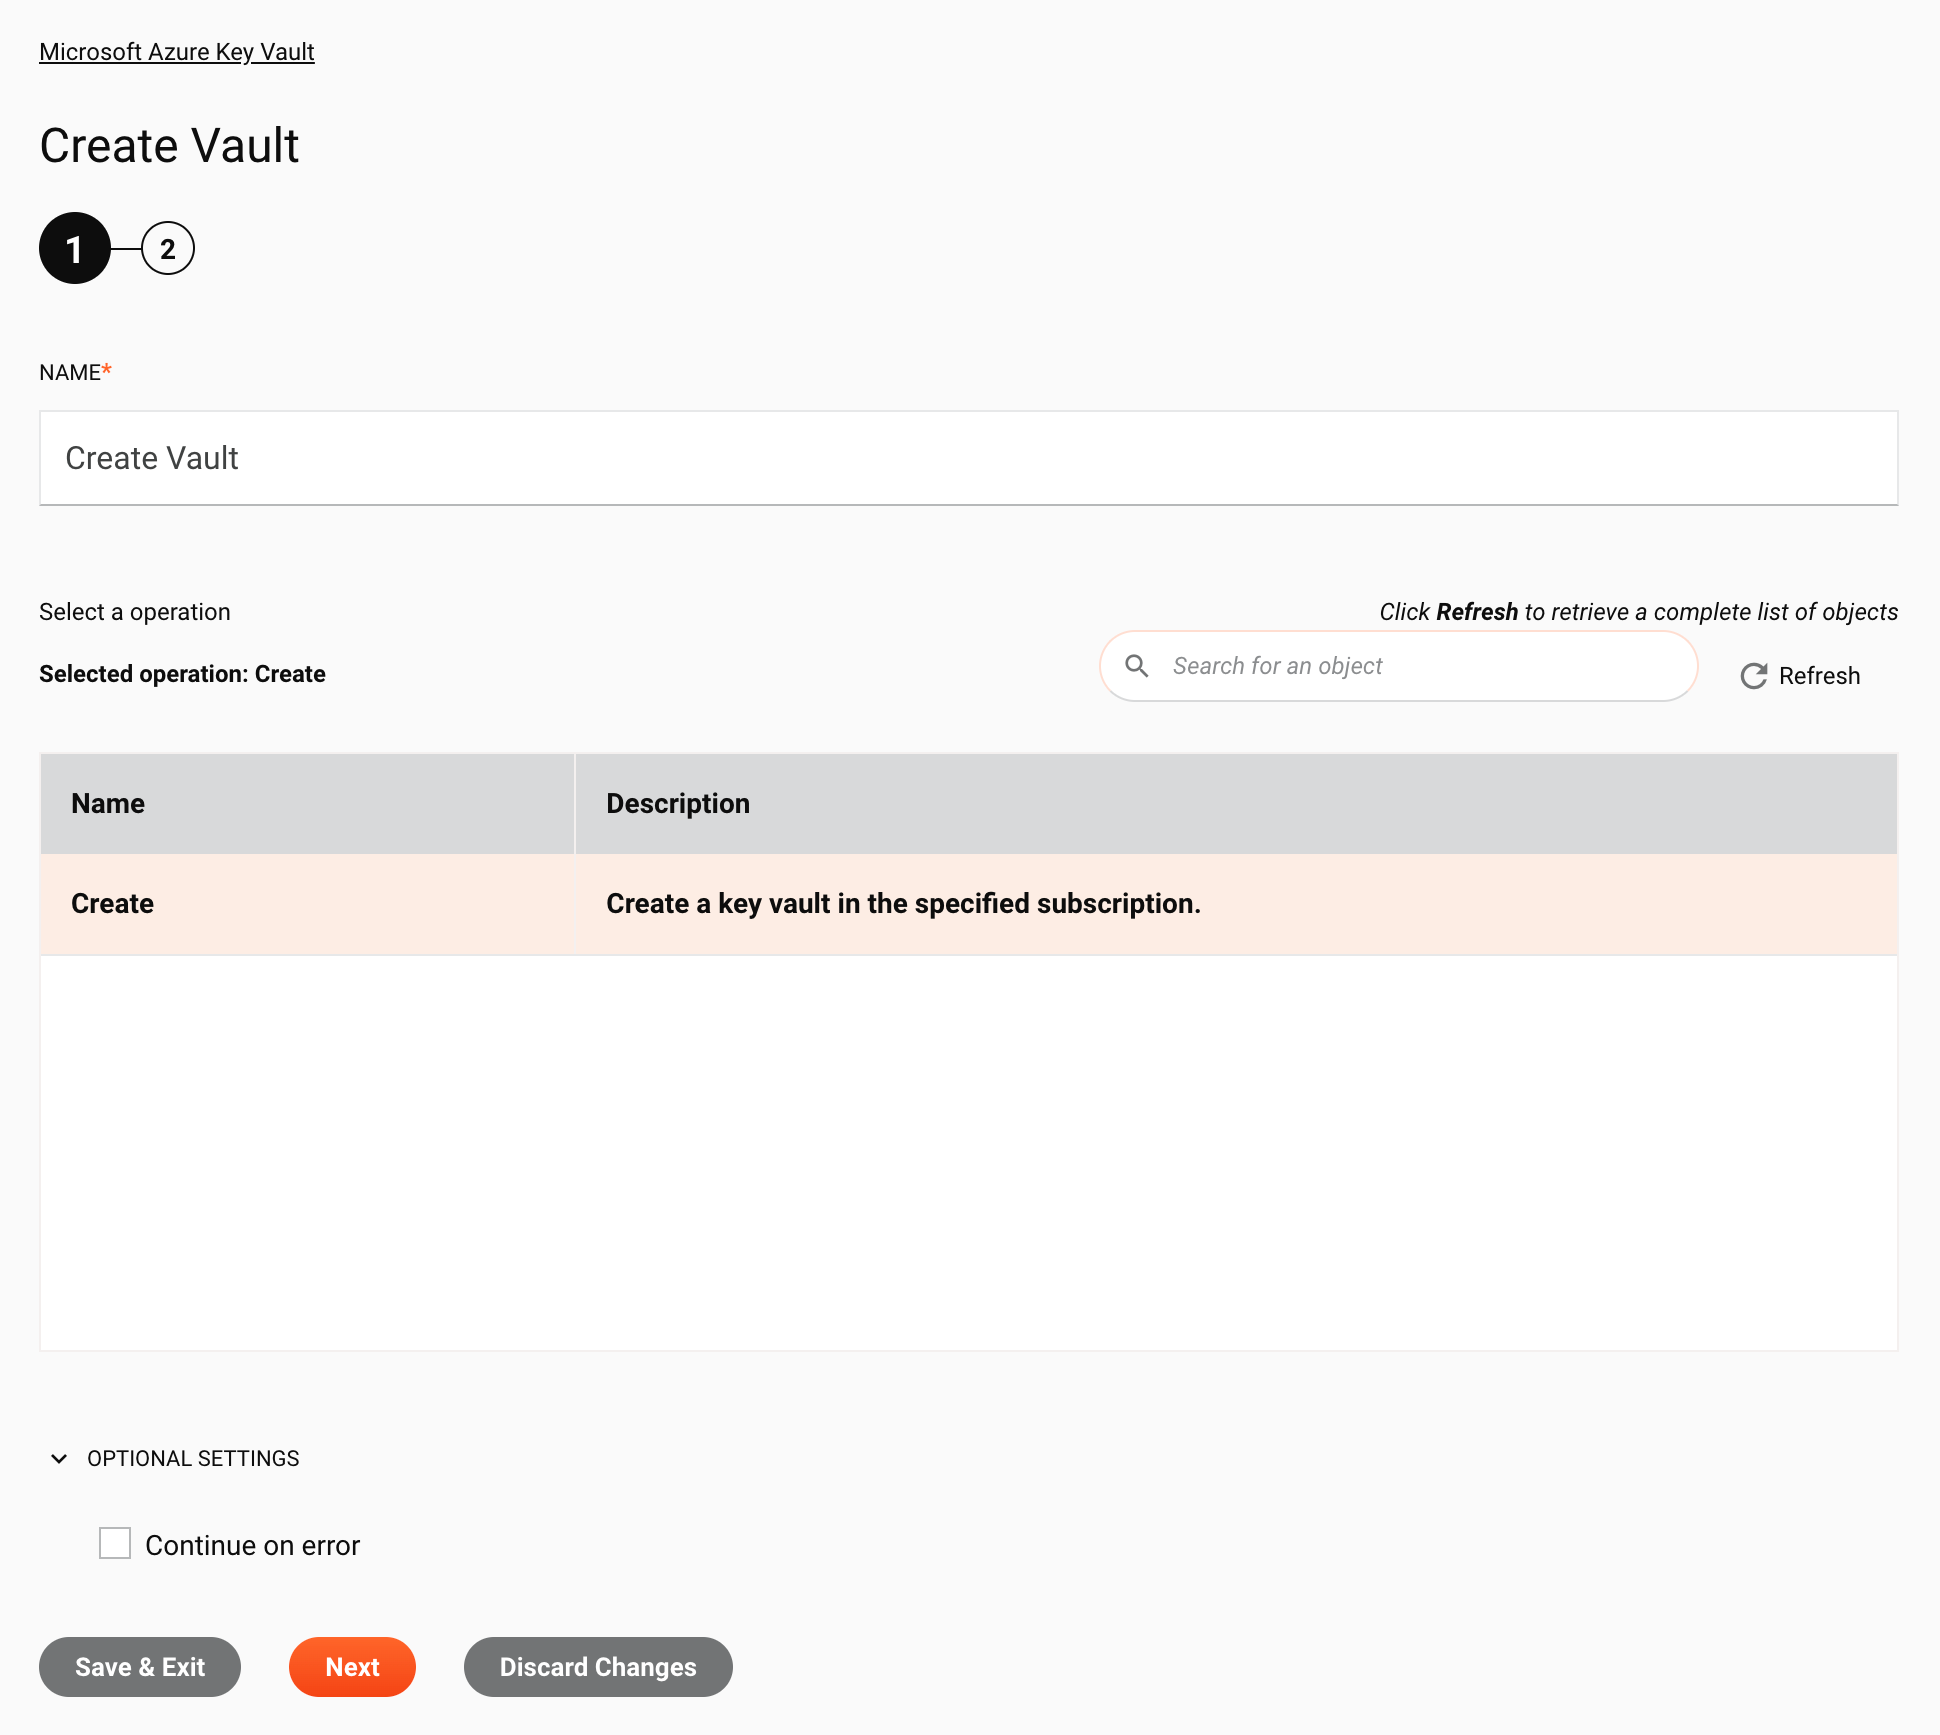Click the Discard Changes button
Screen dimensions: 1940x1735
click(x=598, y=1666)
